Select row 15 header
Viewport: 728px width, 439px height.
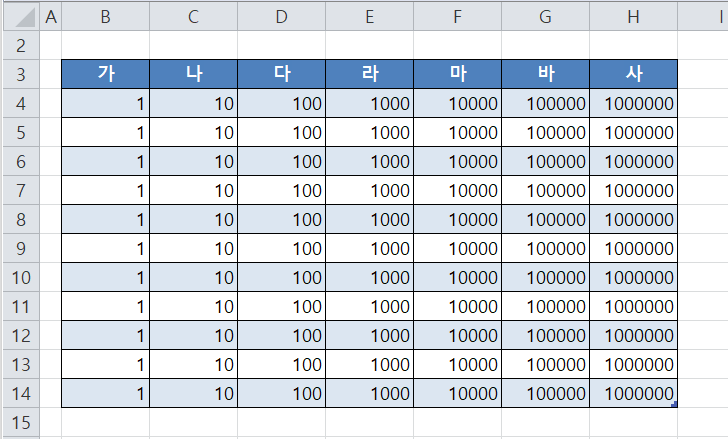point(21,422)
